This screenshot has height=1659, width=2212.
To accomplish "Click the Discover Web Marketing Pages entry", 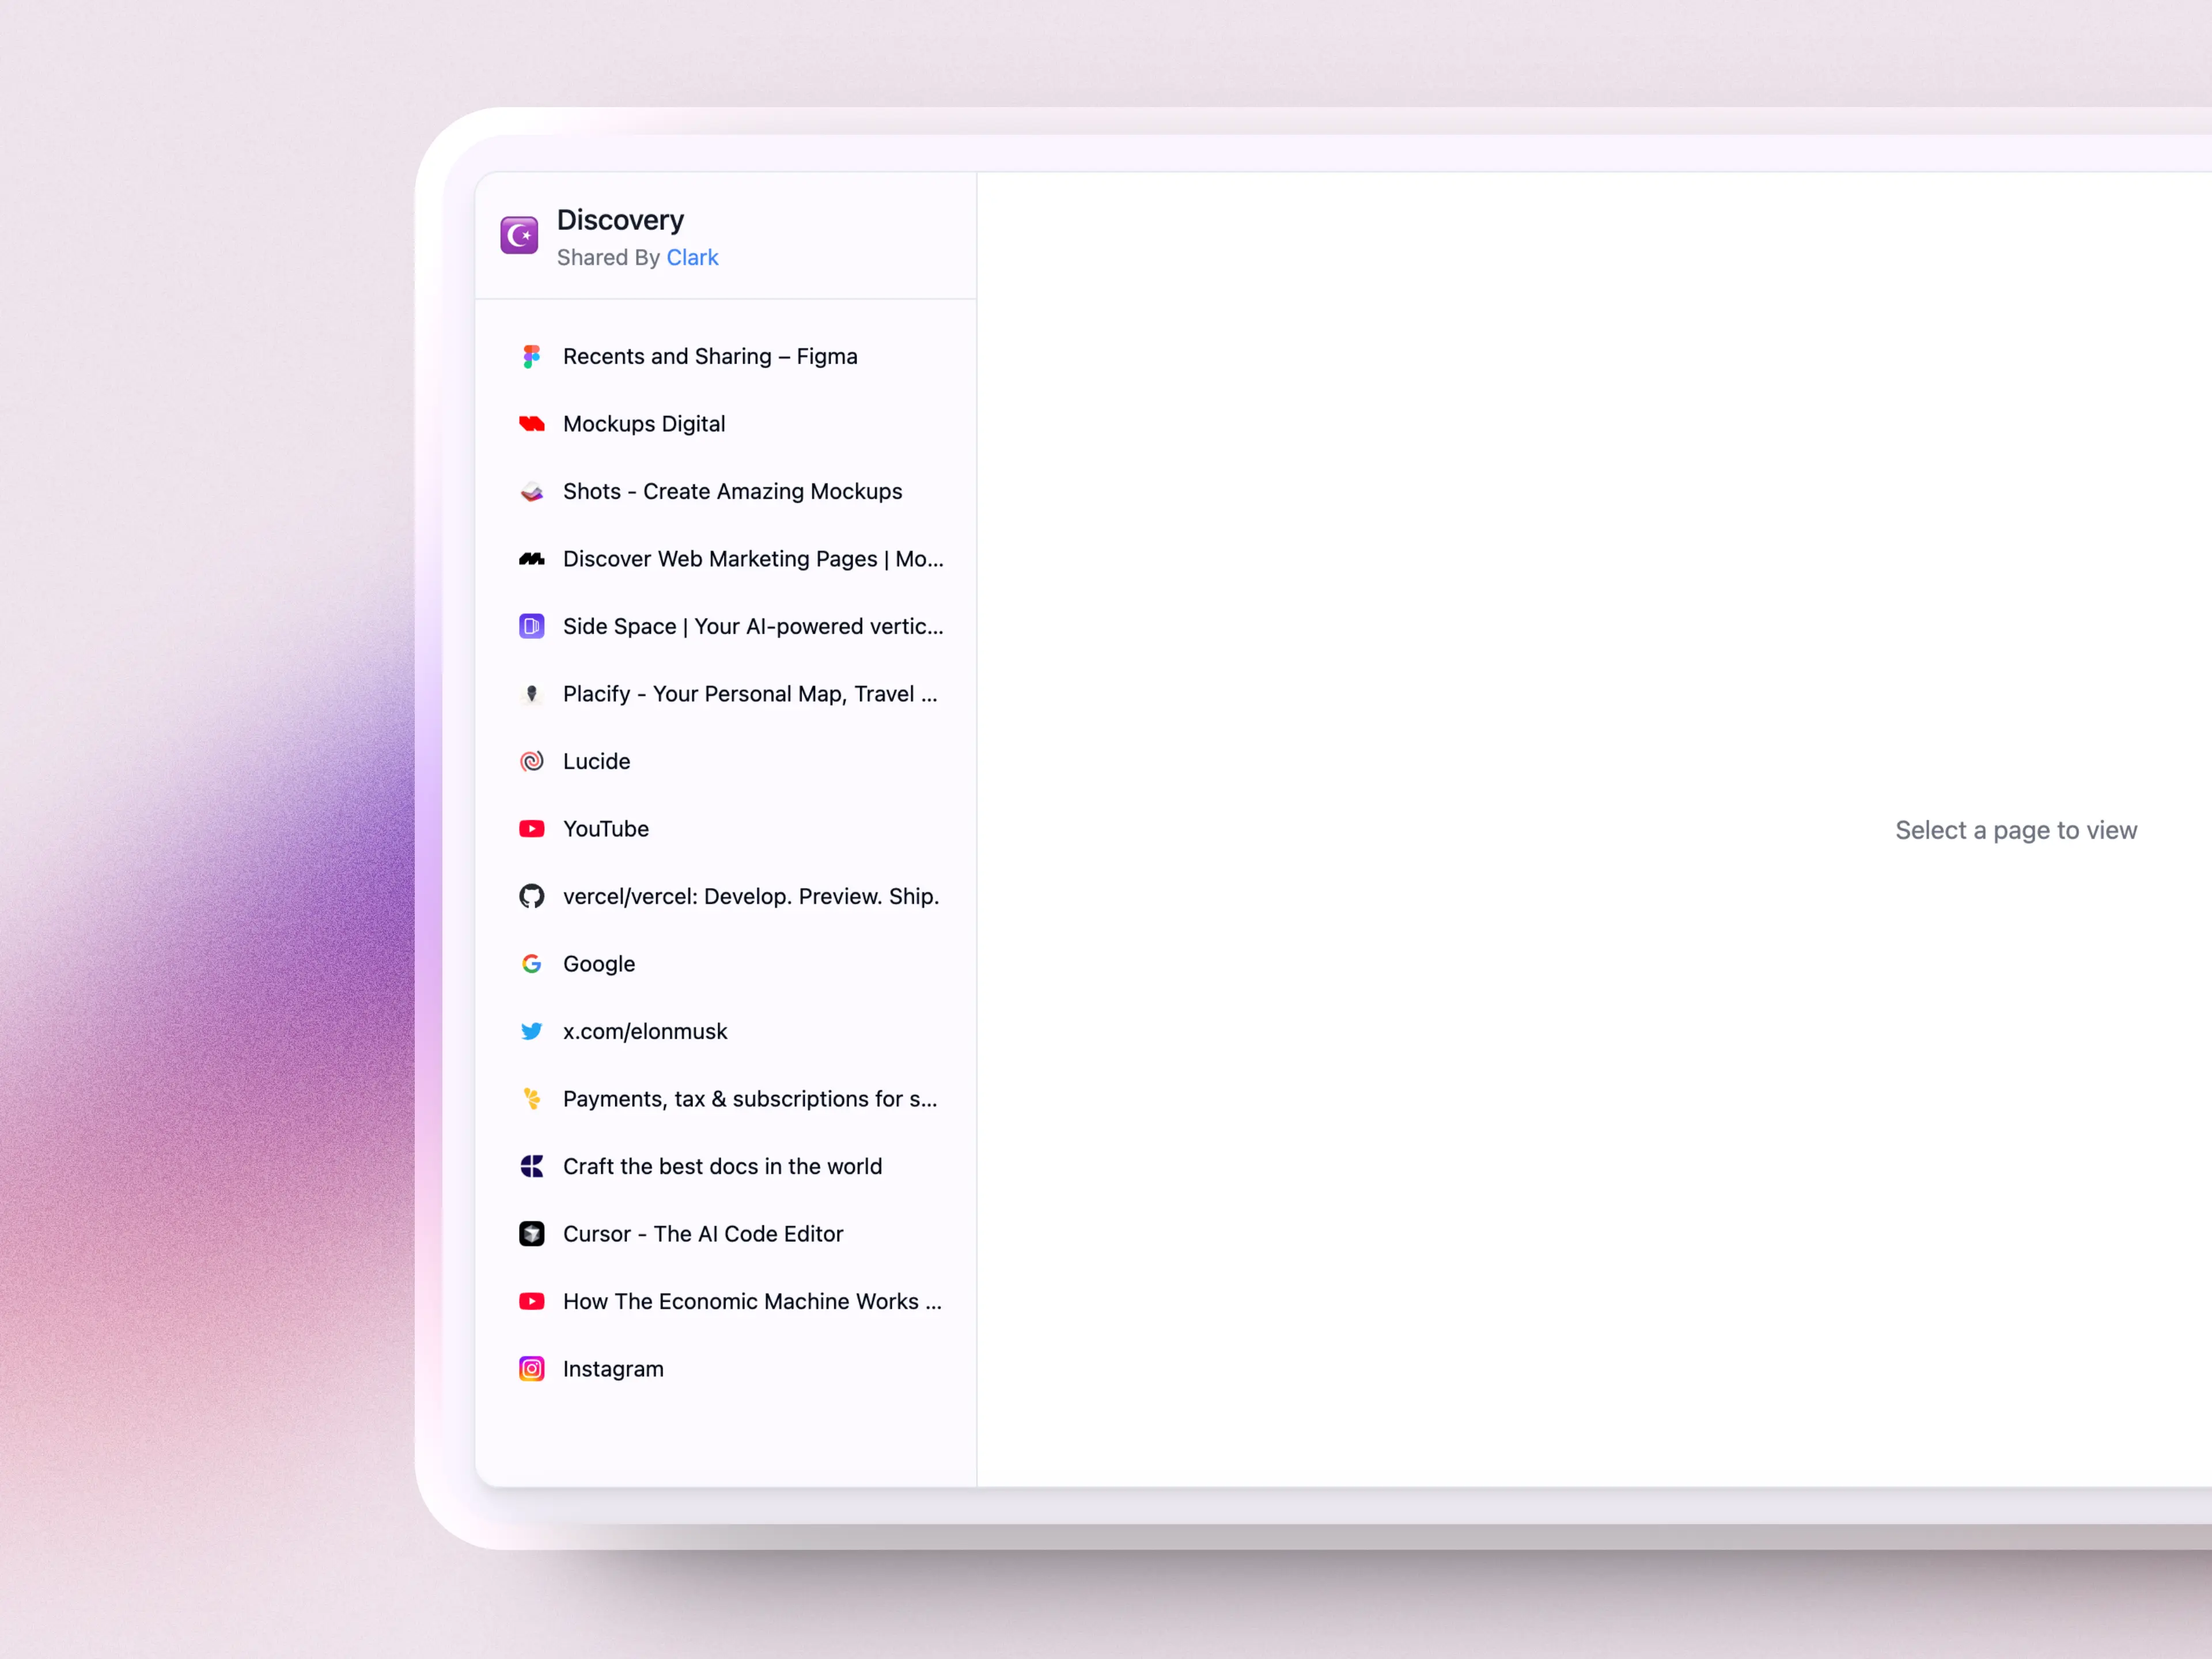I will [x=728, y=558].
